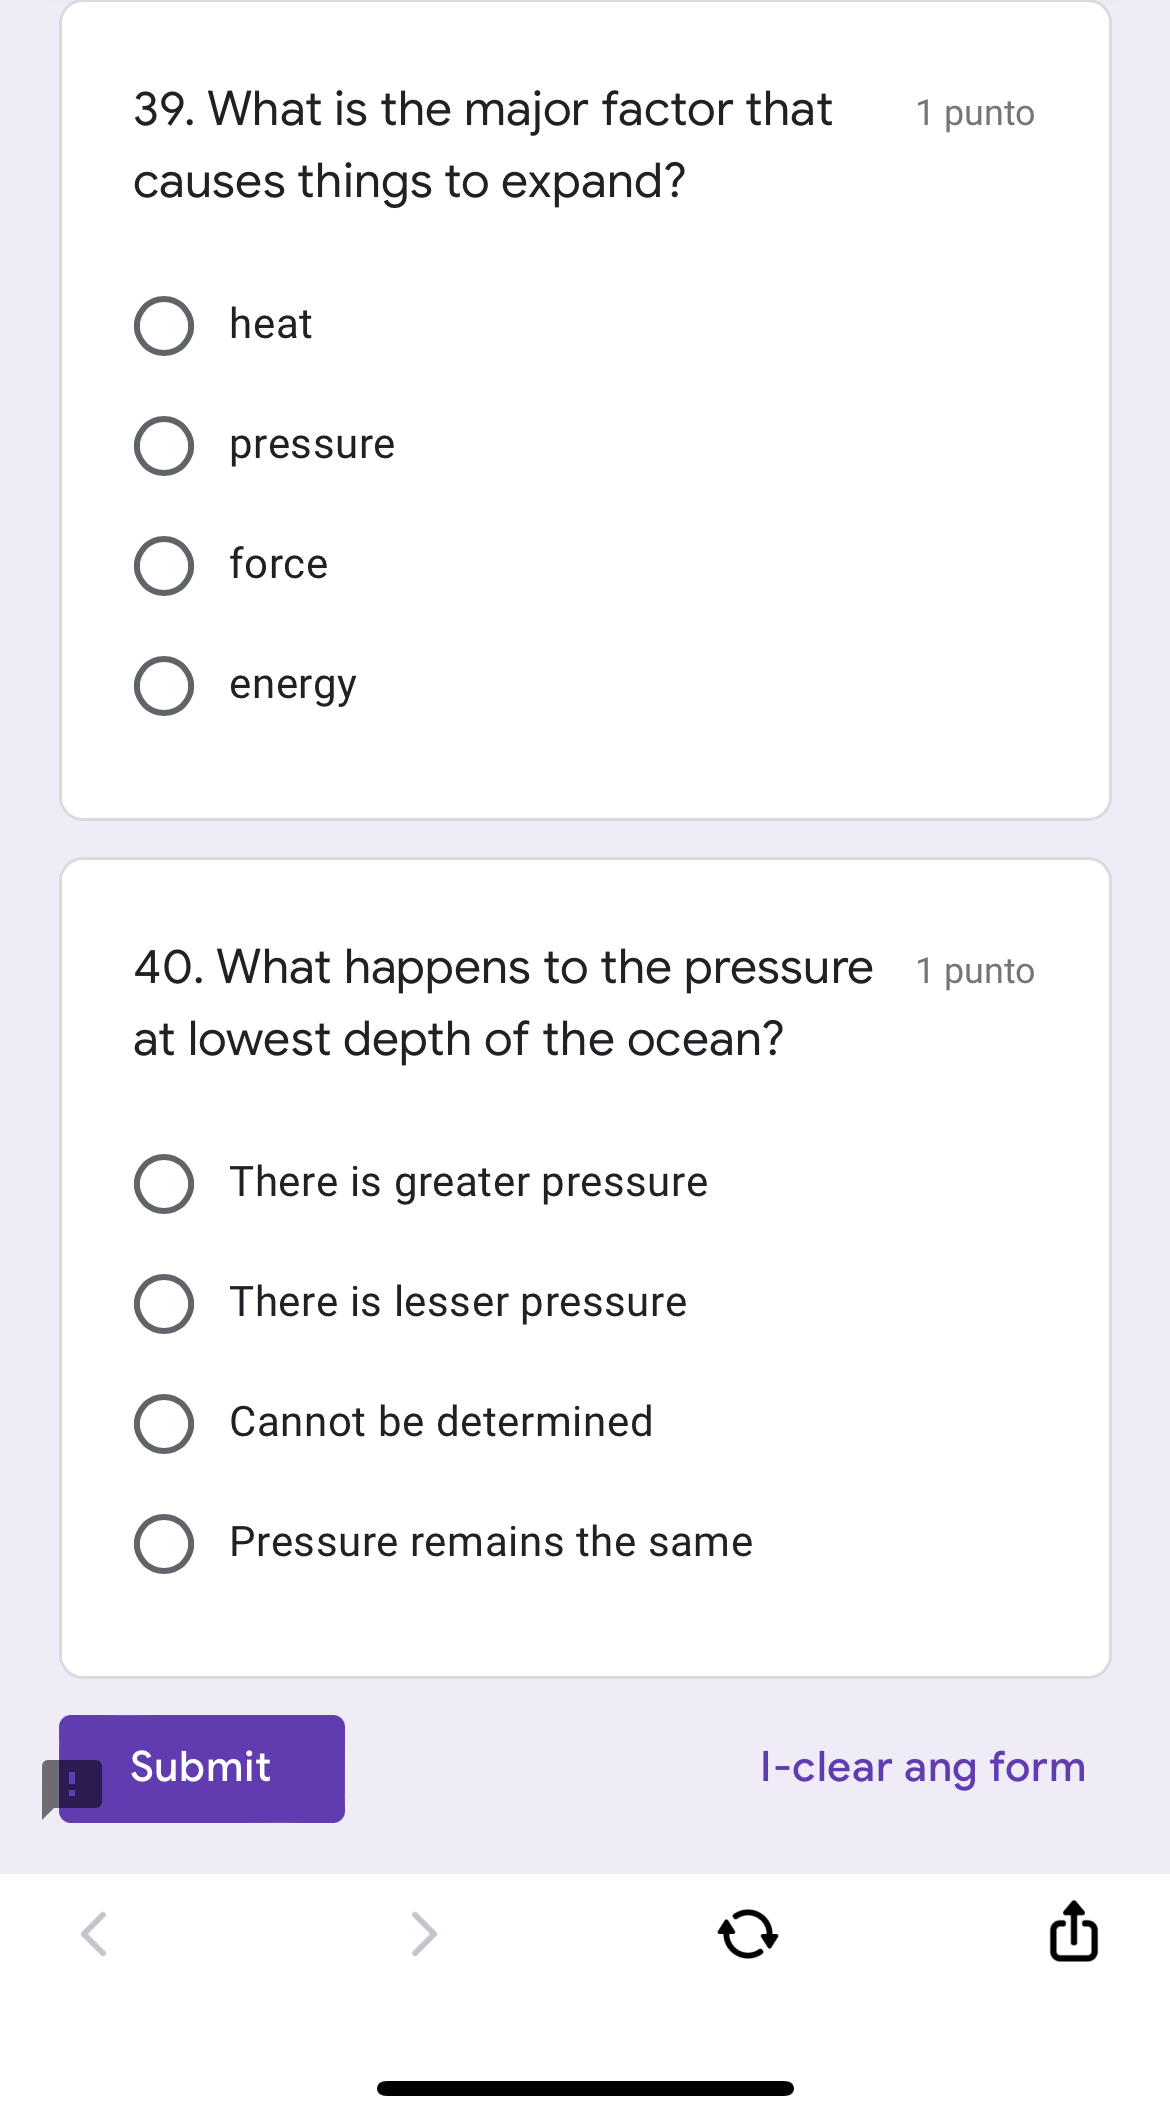Tap the "1 punto" label on question 39

tap(976, 113)
